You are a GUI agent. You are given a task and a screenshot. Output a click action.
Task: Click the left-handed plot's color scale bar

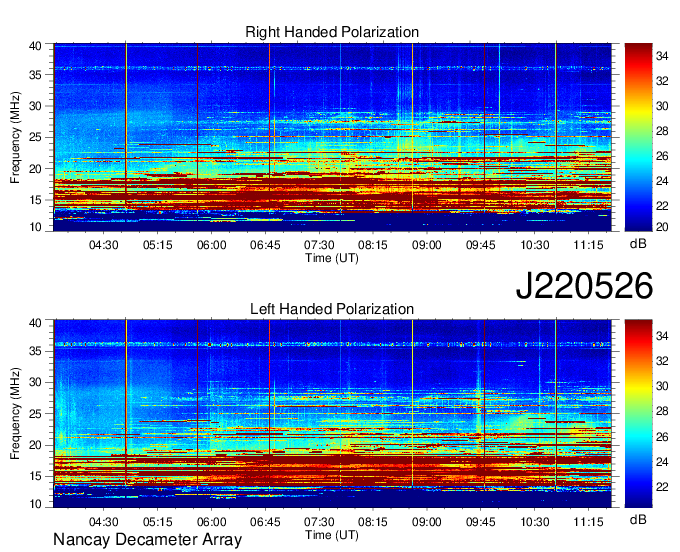coord(638,414)
